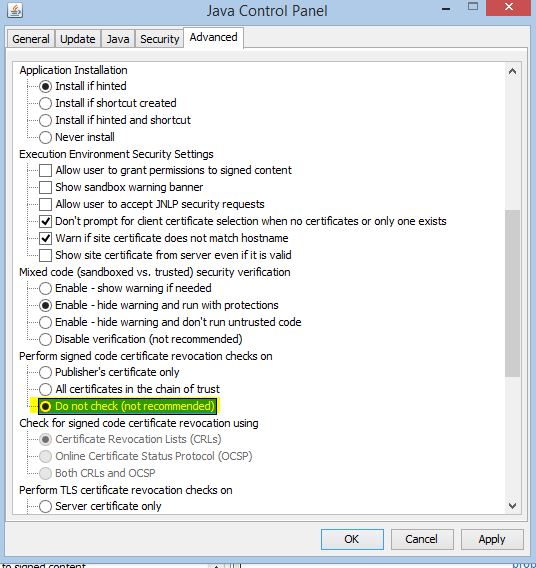This screenshot has height=568, width=536.
Task: Switch to the General tab
Action: (x=31, y=39)
